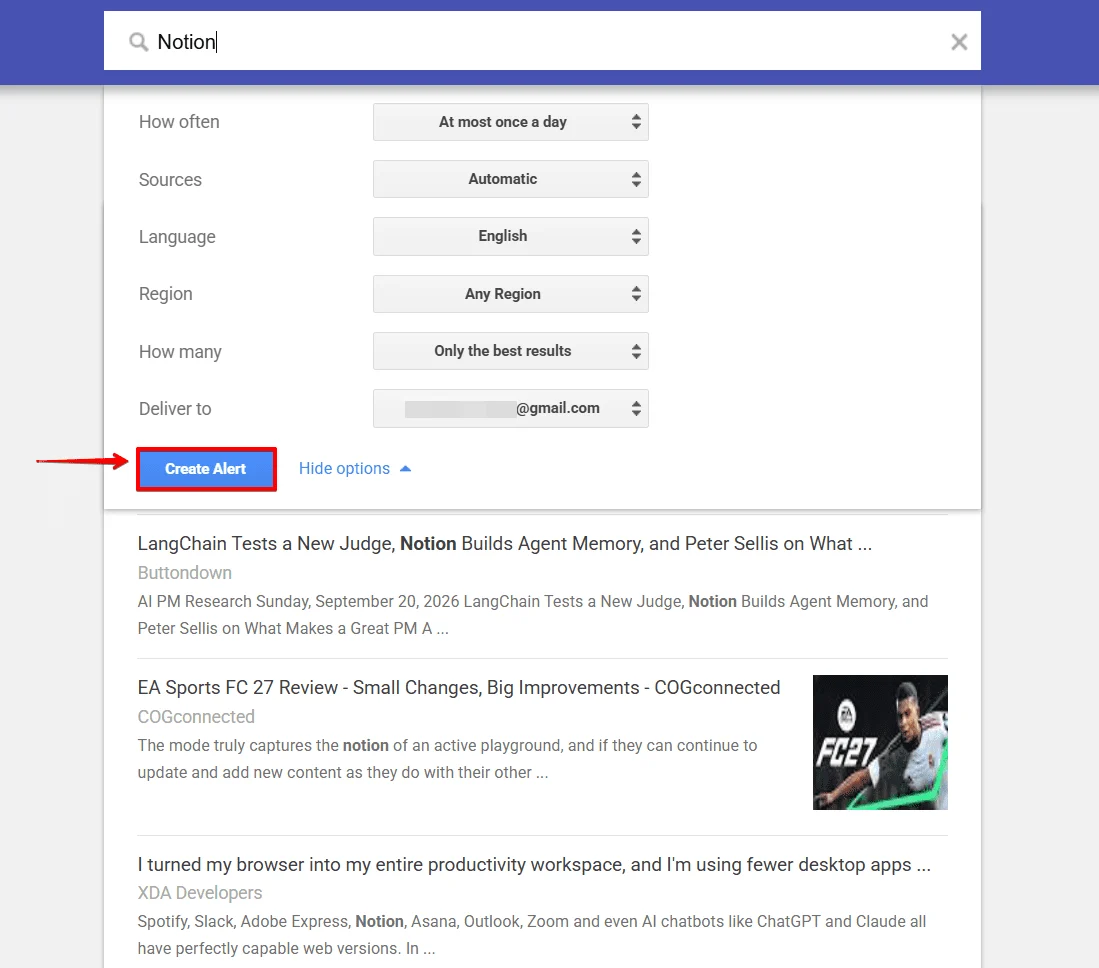Viewport: 1099px width, 968px height.
Task: Clear the search with the X icon
Action: pyautogui.click(x=959, y=42)
